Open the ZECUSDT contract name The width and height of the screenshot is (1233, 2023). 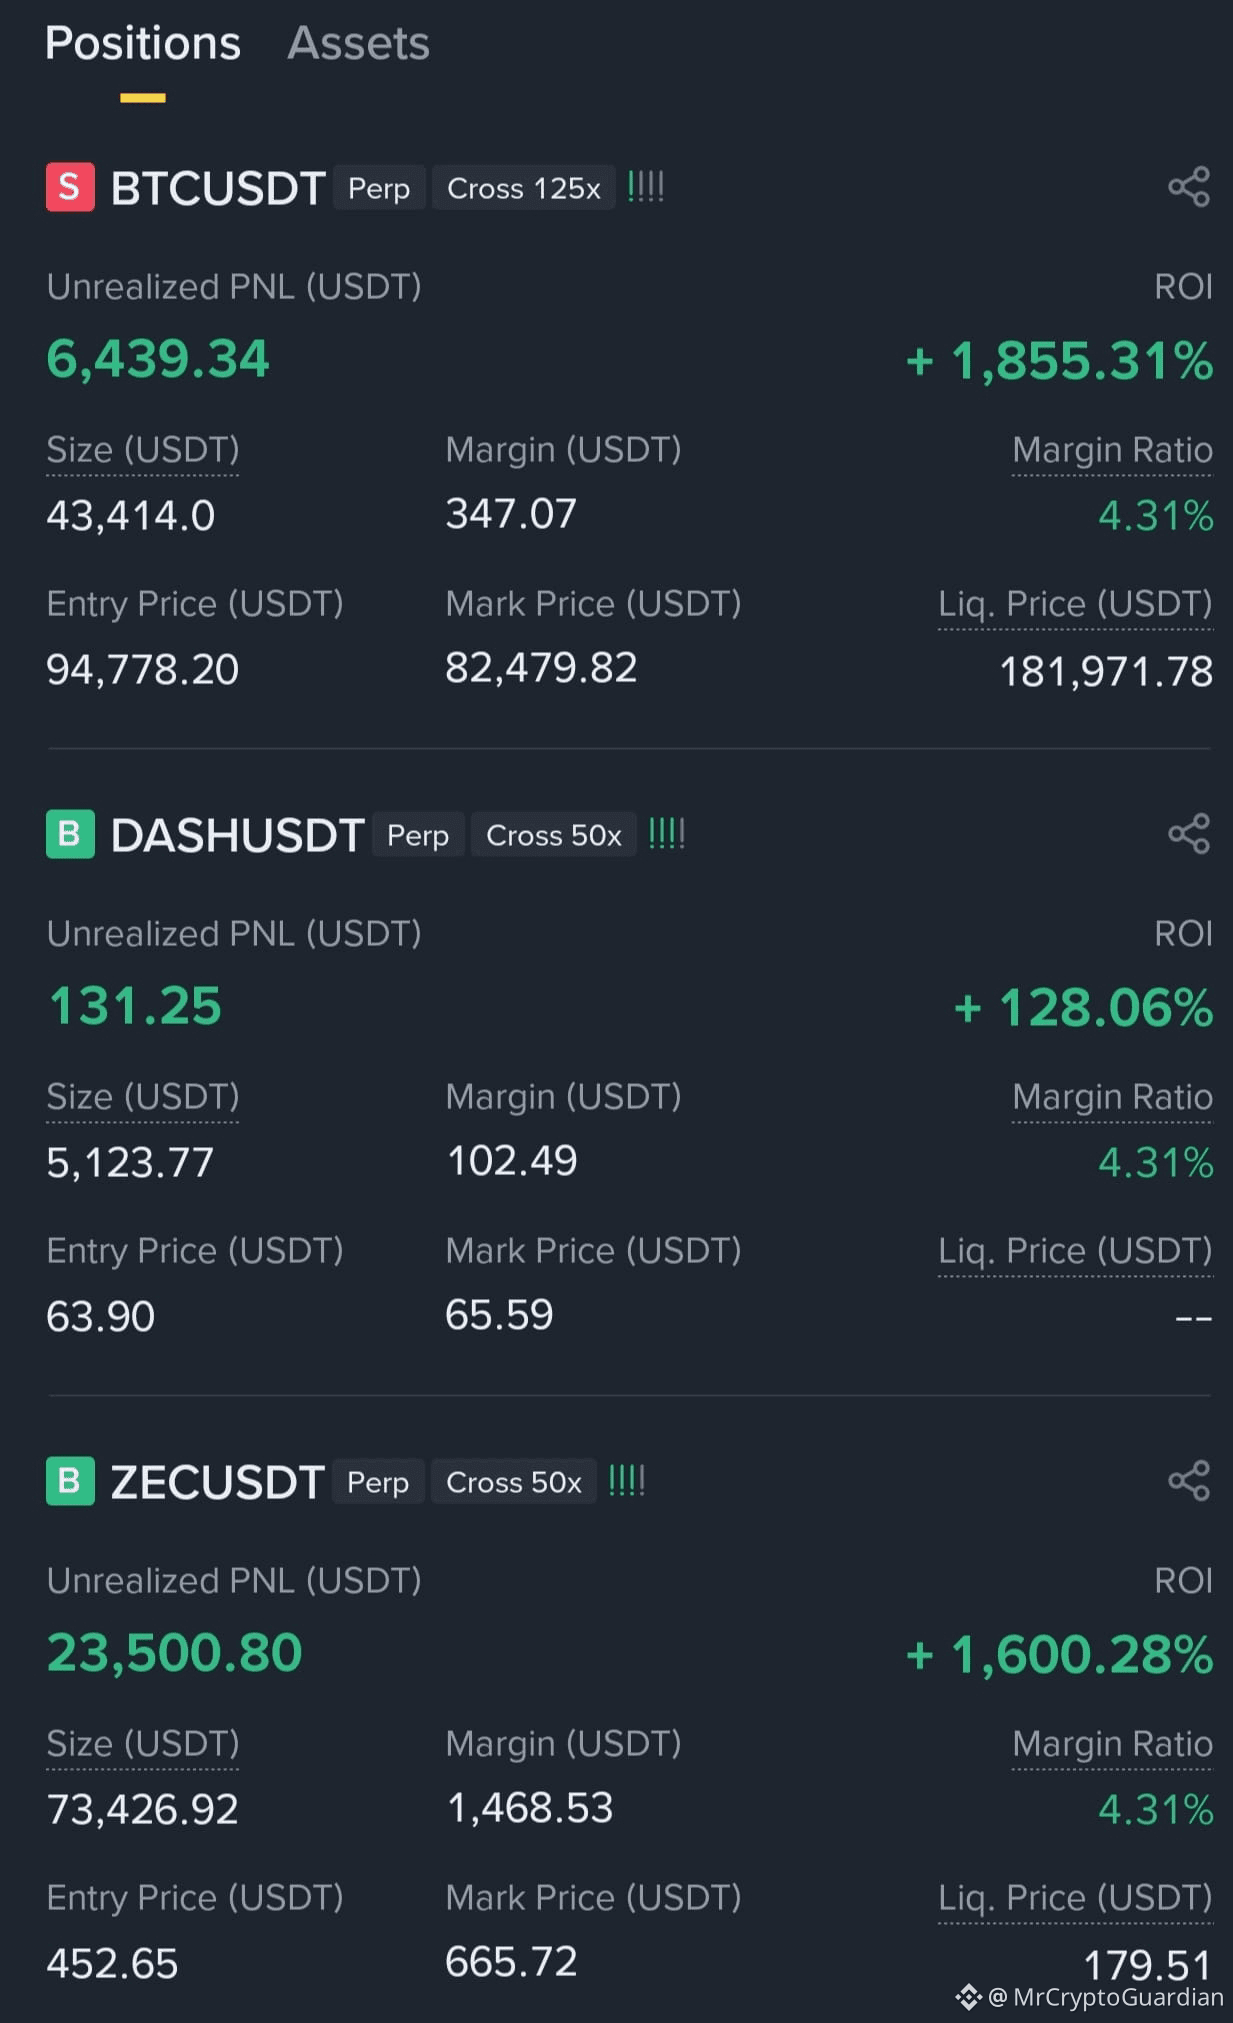pos(217,1482)
